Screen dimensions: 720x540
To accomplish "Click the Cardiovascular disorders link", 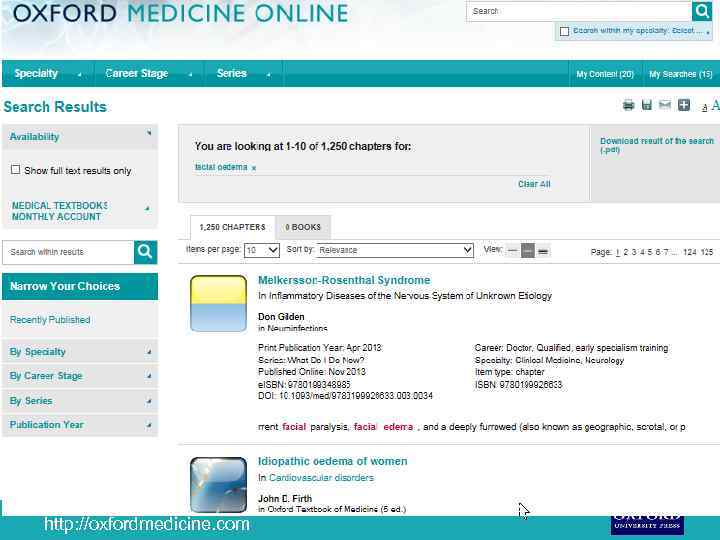I will [321, 478].
